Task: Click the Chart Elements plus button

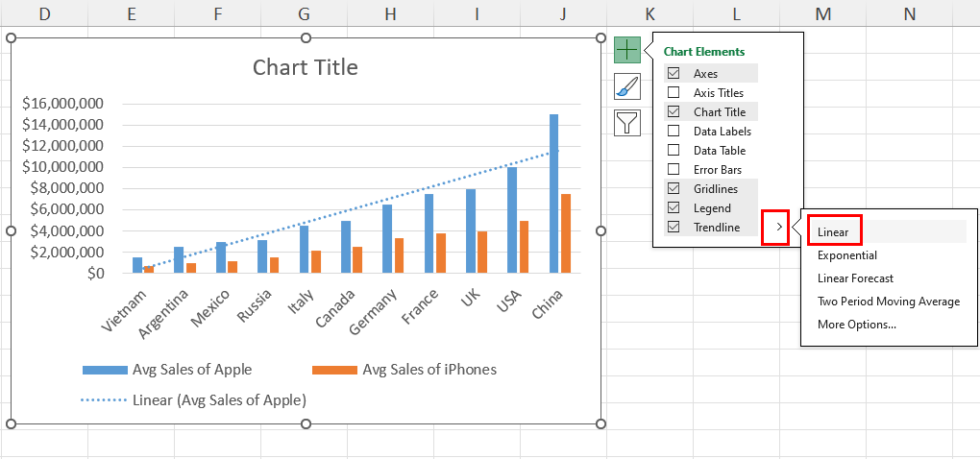Action: coord(627,49)
